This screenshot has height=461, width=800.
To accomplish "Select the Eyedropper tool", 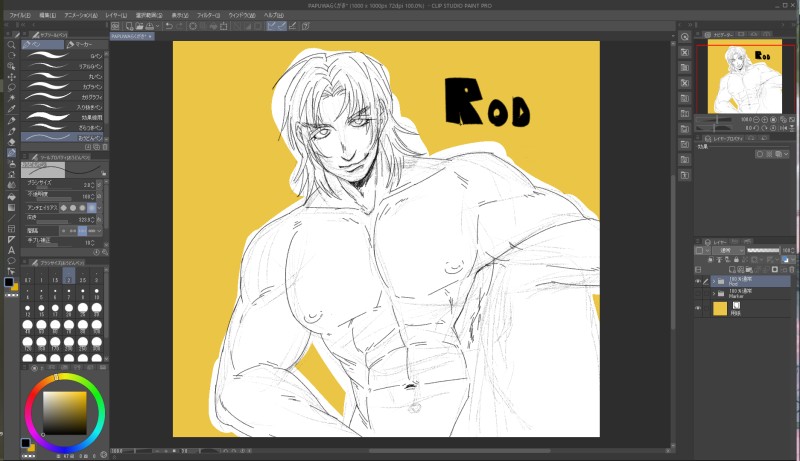I will click(11, 109).
